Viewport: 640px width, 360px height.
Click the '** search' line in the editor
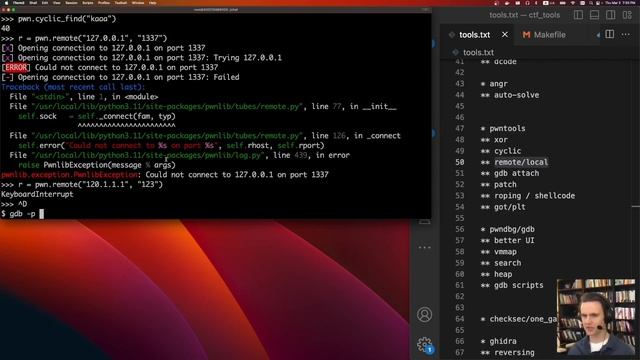point(501,263)
